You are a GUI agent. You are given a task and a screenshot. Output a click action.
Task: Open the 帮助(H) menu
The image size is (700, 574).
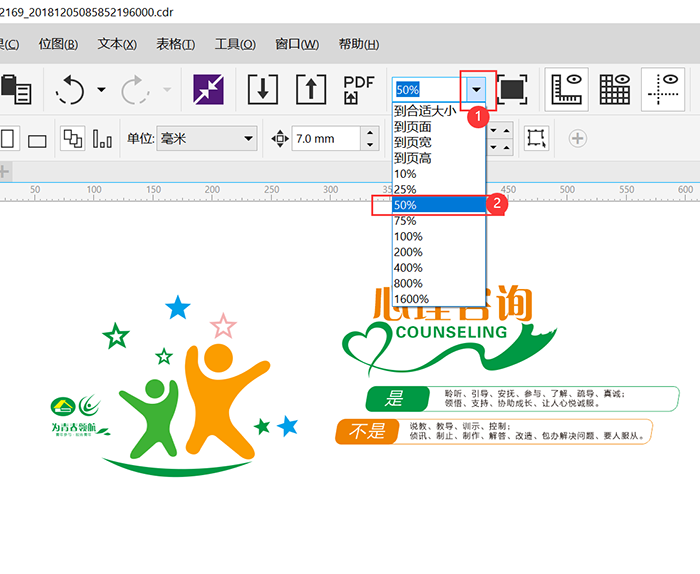358,44
